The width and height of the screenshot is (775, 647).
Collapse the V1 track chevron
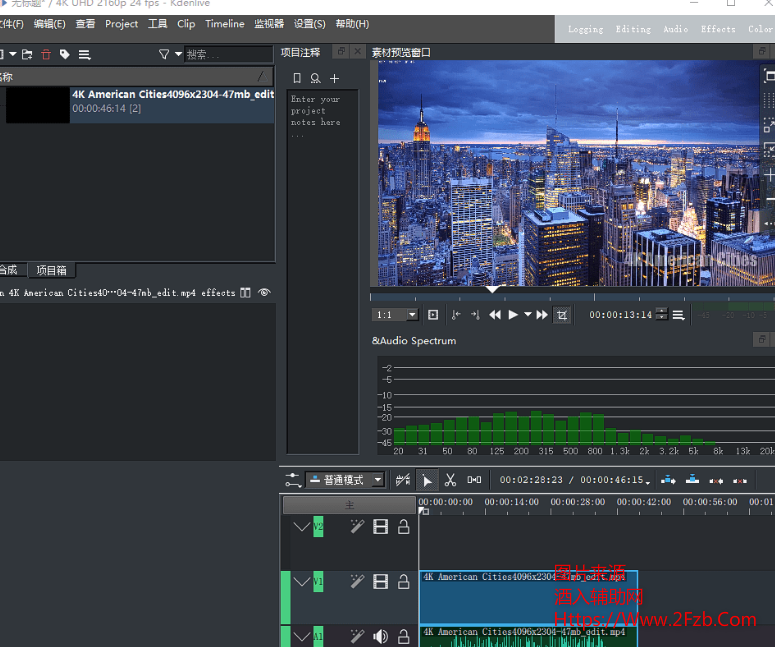tap(302, 581)
